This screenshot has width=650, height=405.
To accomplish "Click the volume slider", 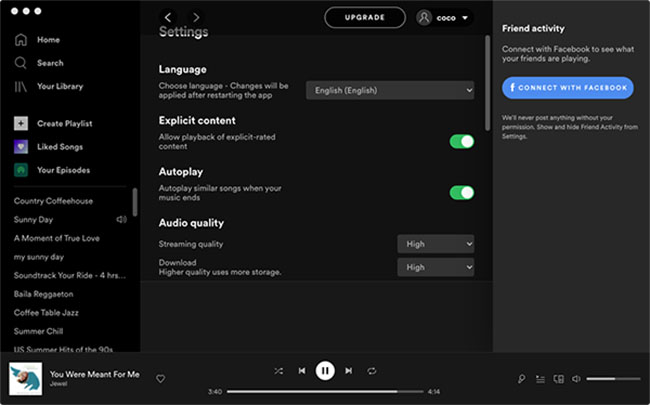I will (613, 379).
